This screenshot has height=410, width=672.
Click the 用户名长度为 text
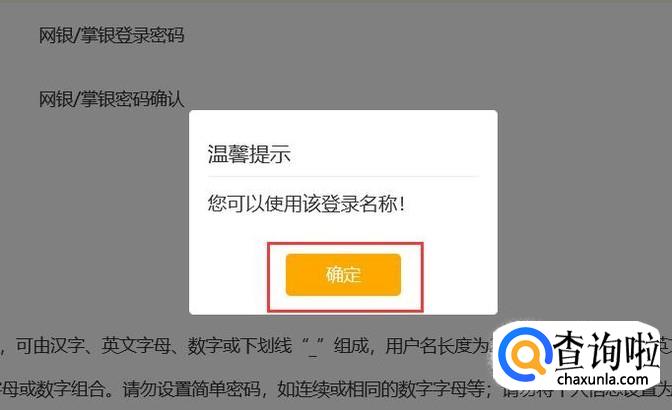click(436, 345)
